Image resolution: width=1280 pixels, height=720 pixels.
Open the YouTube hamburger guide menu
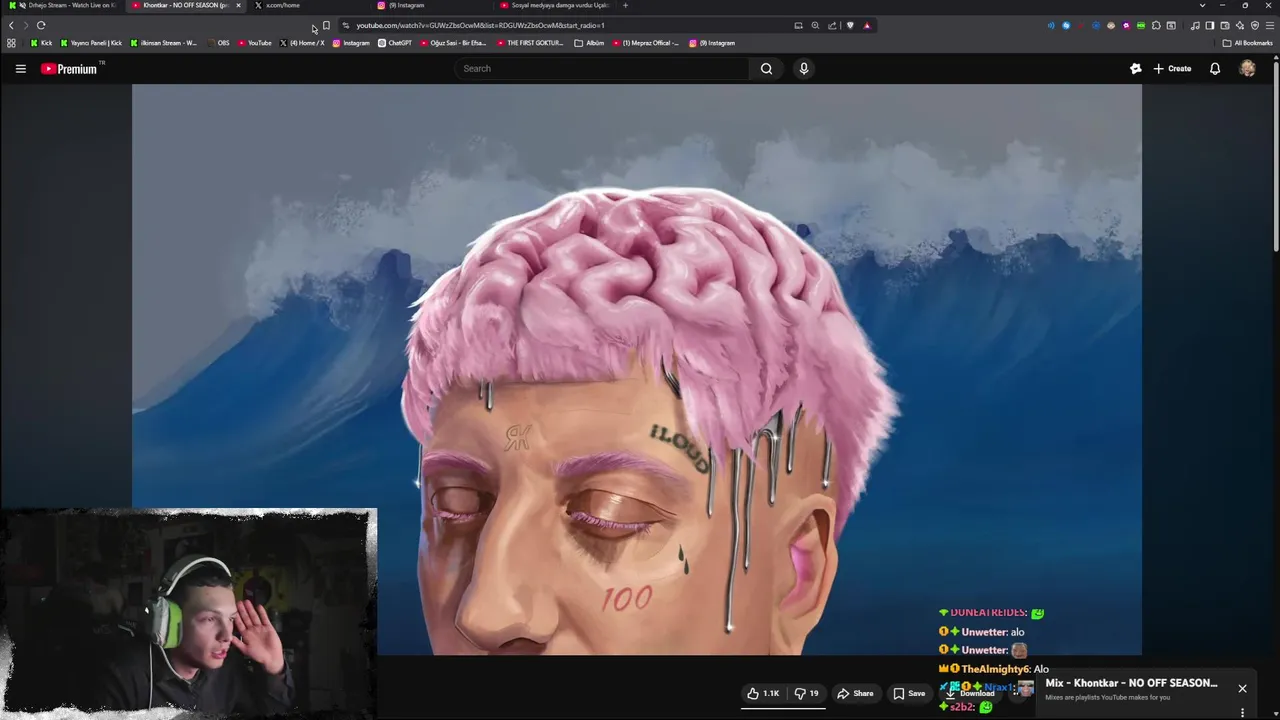click(20, 69)
